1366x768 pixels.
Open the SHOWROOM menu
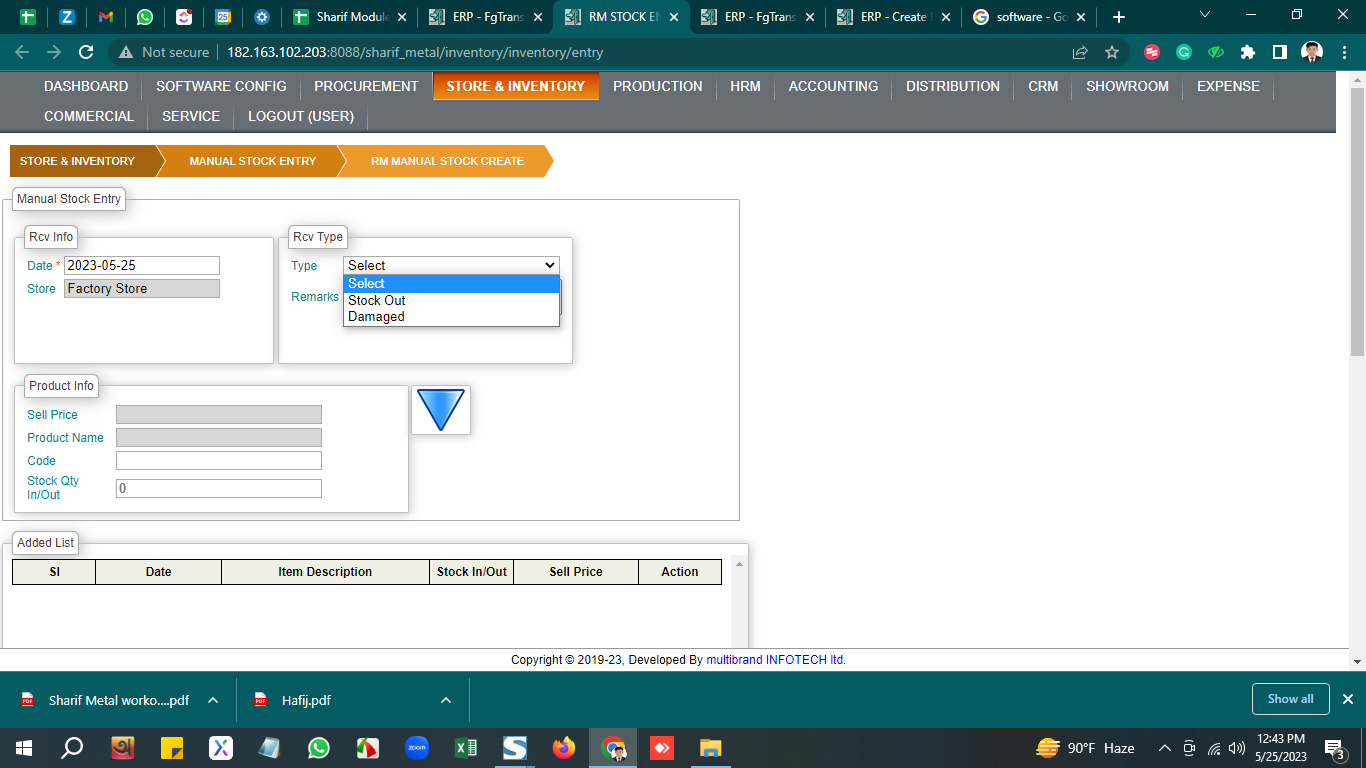[1127, 86]
